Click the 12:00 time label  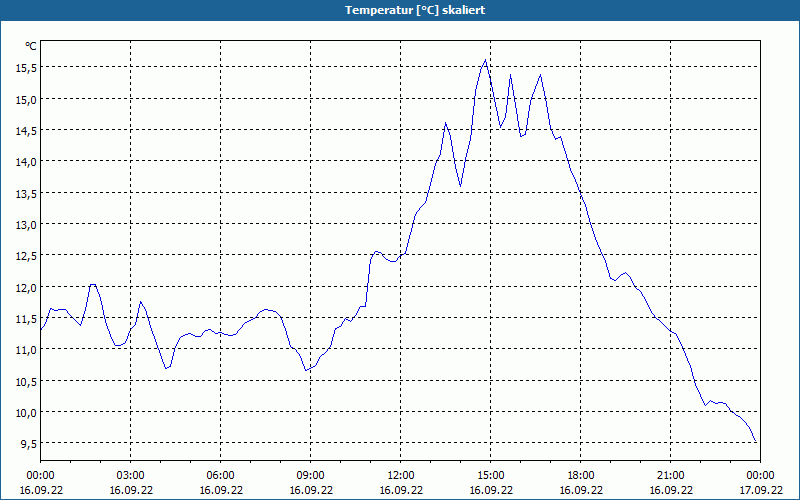[401, 476]
